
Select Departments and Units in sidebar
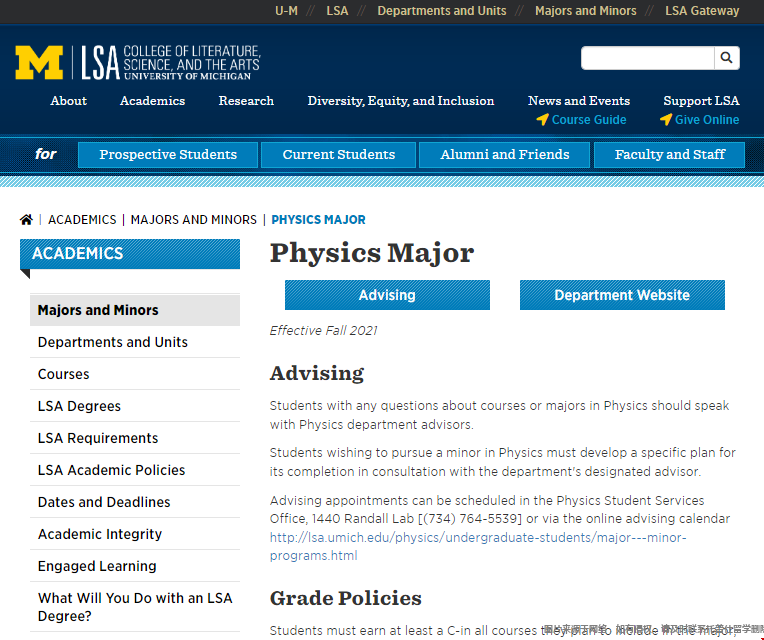(x=113, y=342)
